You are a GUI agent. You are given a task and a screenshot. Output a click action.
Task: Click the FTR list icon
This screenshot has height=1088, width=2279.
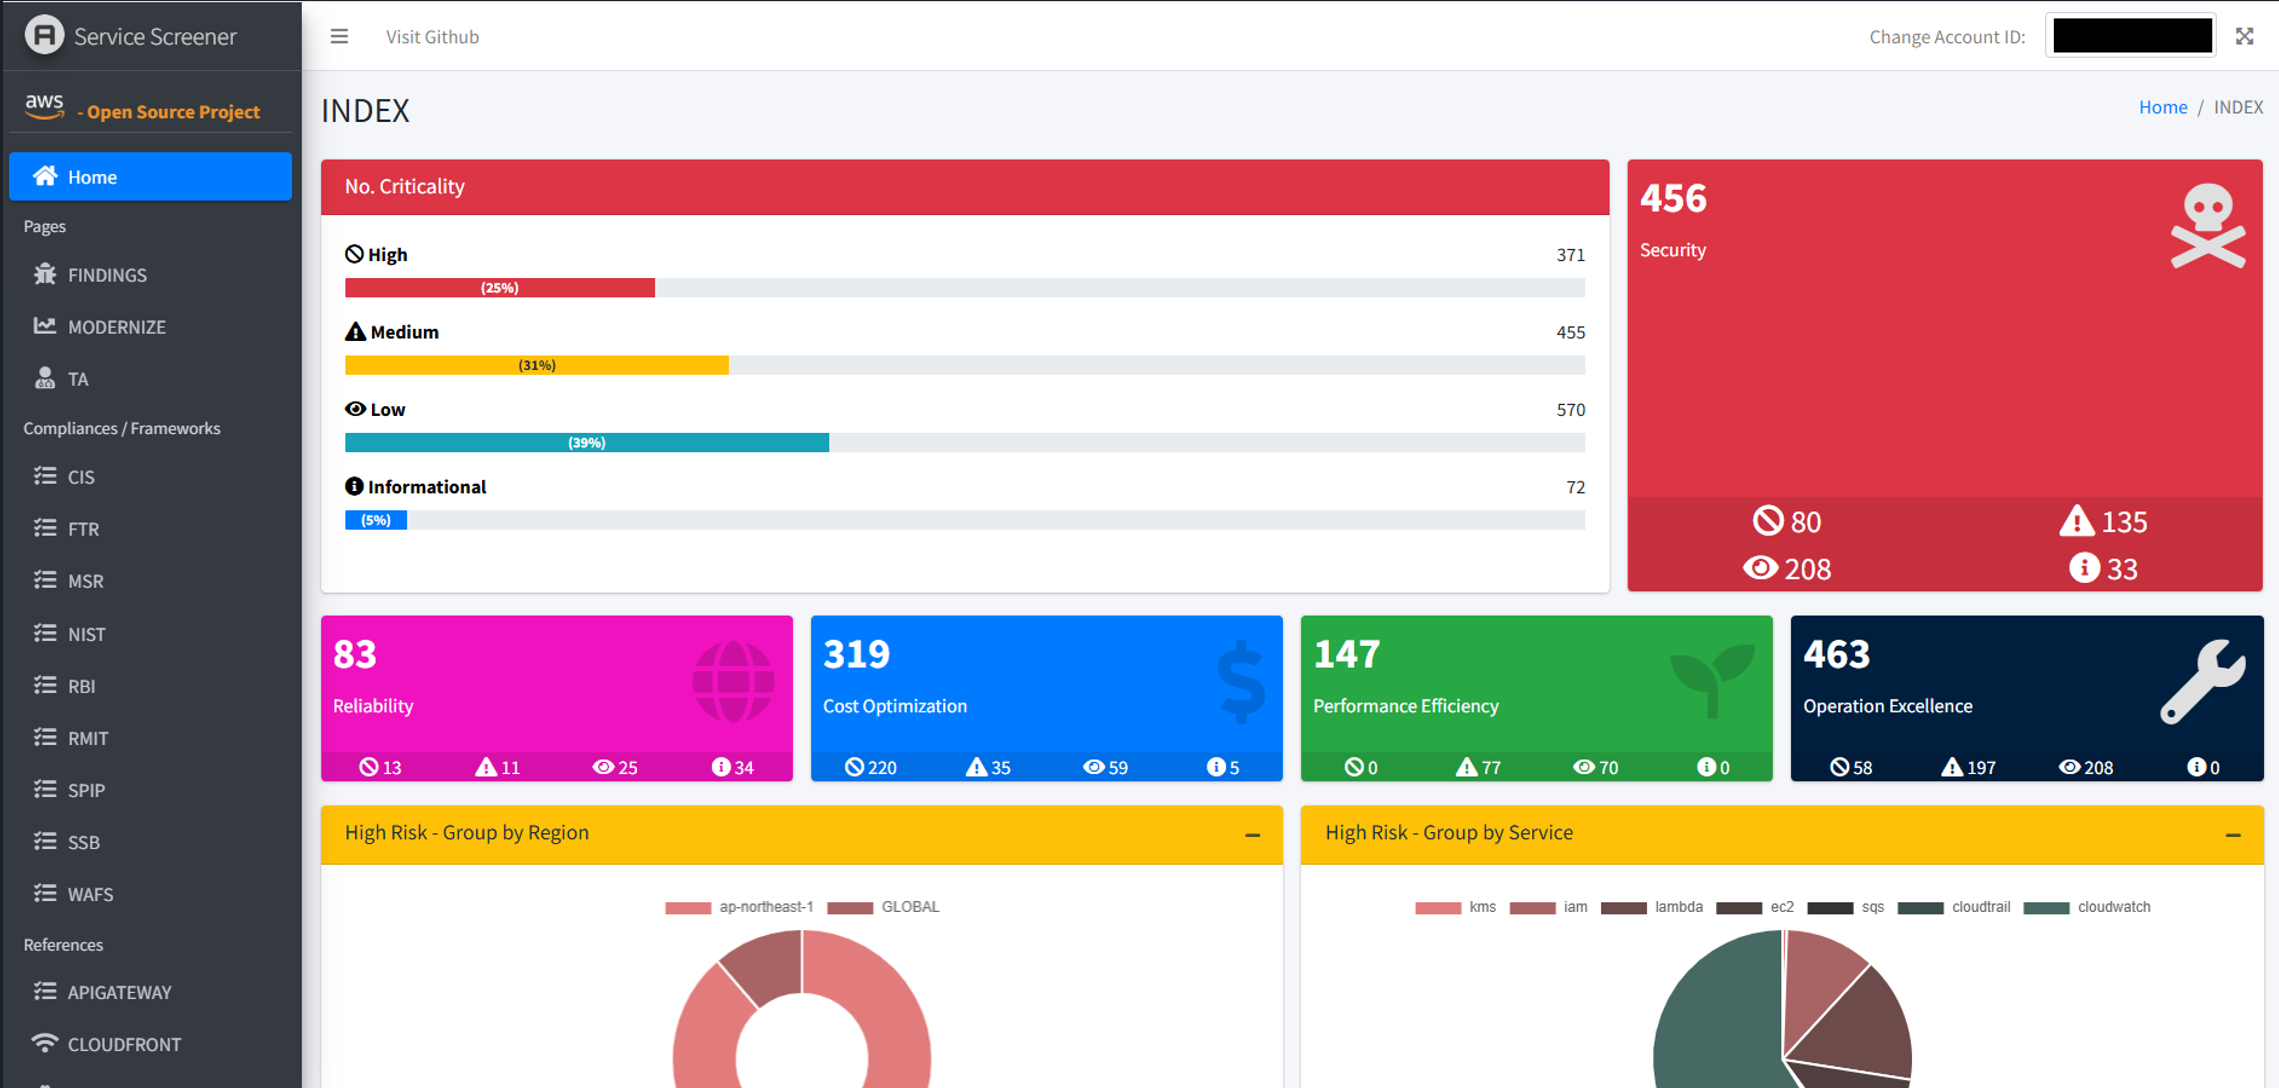(45, 528)
